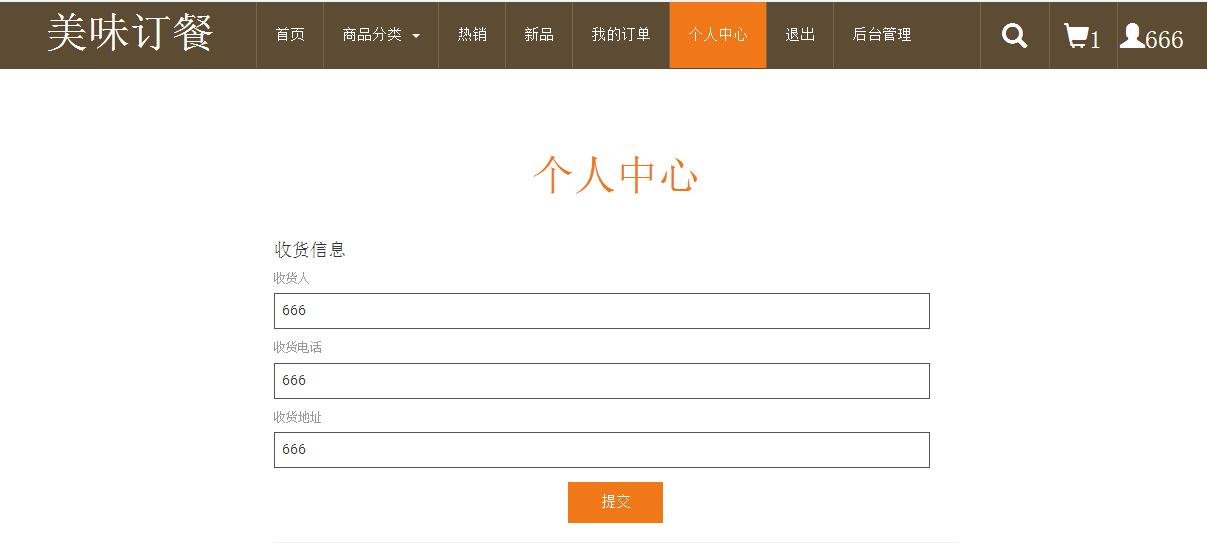This screenshot has height=555, width=1207.
Task: Click the 收货电话 field label
Action: point(298,348)
